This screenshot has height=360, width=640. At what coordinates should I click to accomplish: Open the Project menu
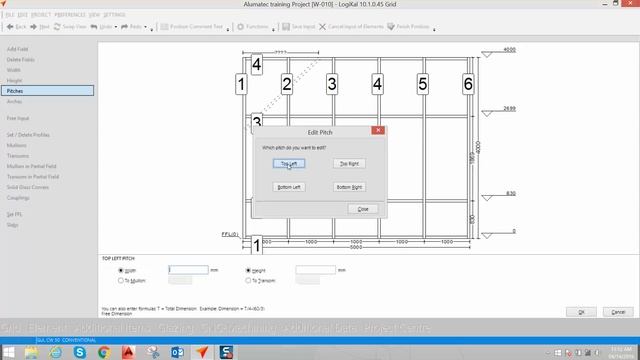point(41,15)
